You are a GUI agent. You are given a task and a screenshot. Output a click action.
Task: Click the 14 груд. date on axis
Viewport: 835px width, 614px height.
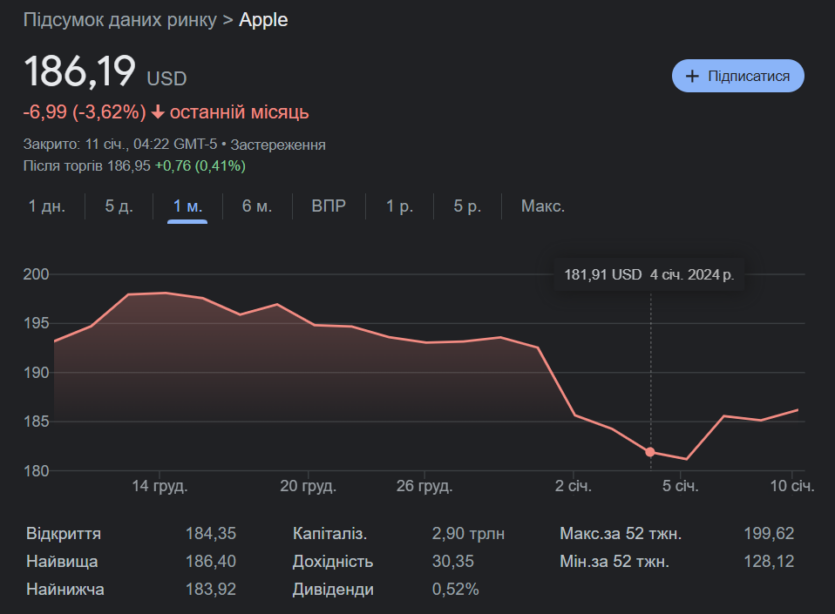[159, 486]
